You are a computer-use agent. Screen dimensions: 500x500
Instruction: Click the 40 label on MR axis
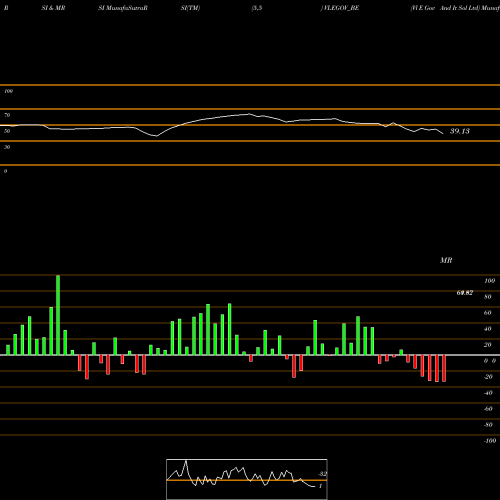pos(488,329)
